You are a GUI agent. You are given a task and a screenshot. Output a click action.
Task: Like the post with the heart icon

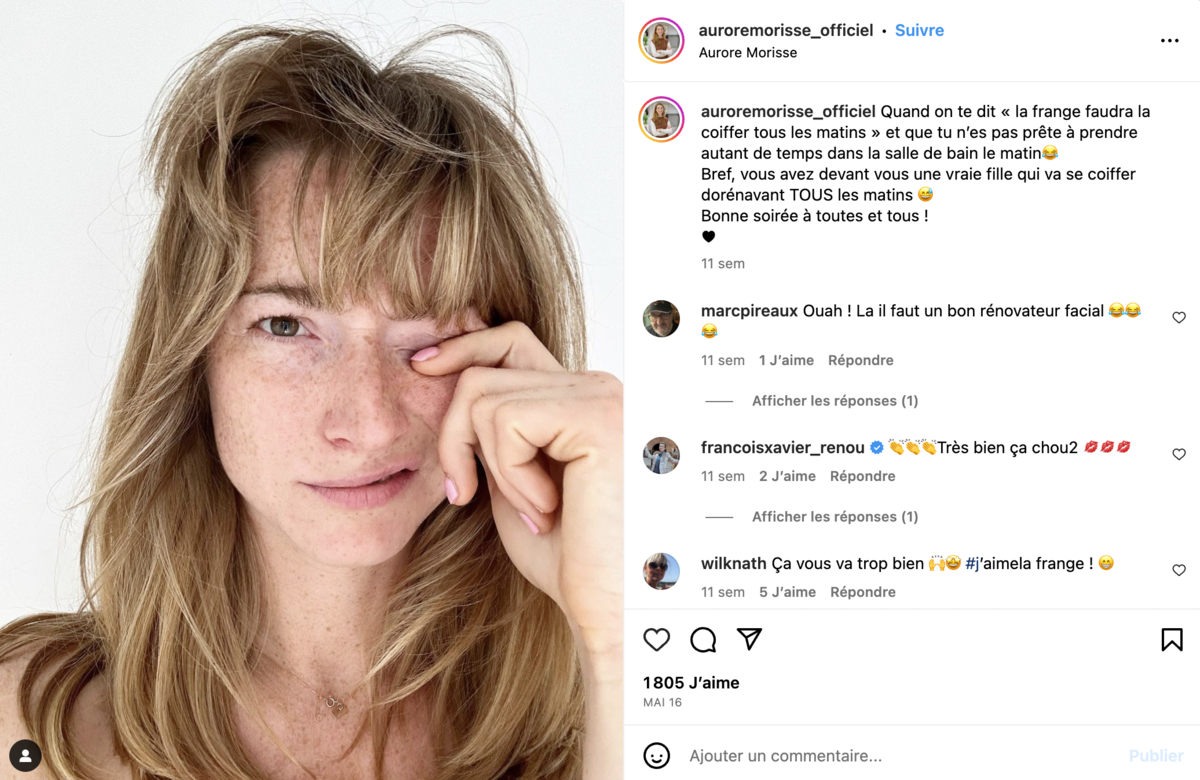pyautogui.click(x=657, y=639)
